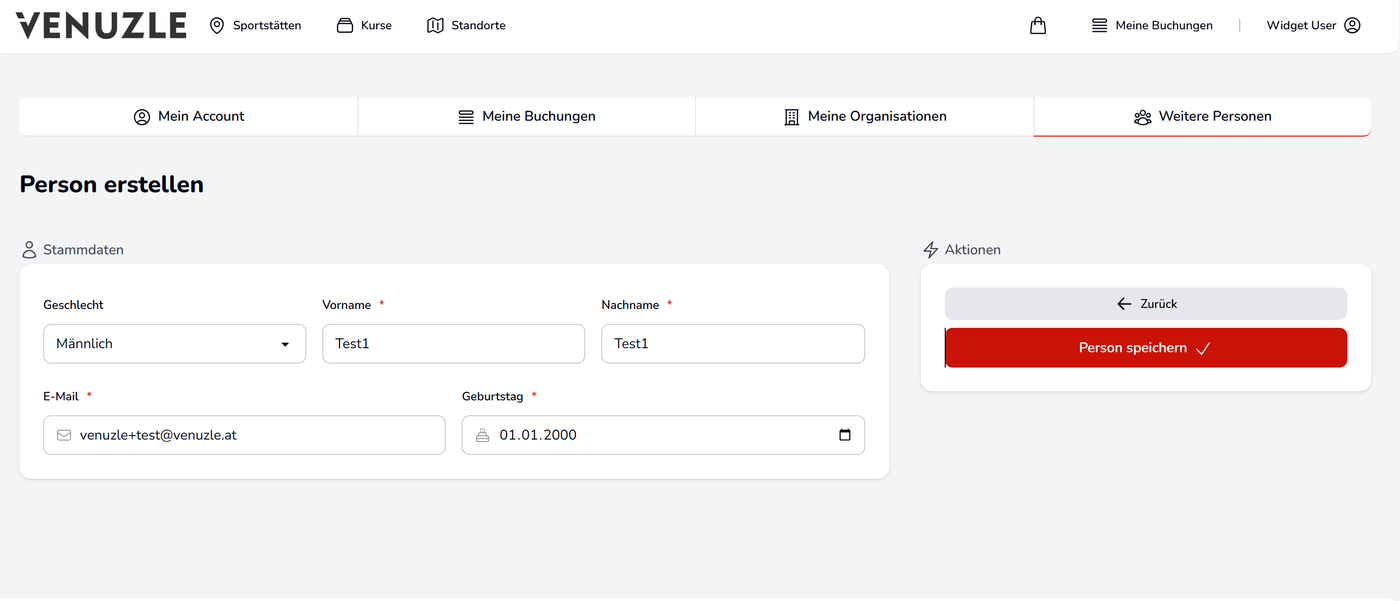1400x601 pixels.
Task: Click the left arrow icon on Zurück button
Action: tap(1124, 304)
